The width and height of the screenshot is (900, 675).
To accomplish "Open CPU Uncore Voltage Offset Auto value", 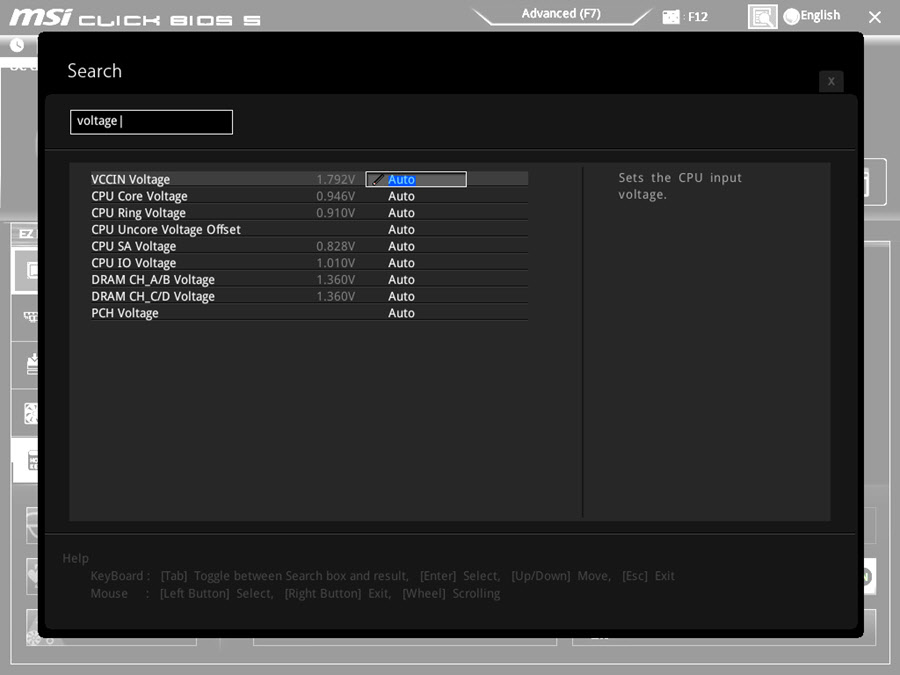I will point(401,230).
